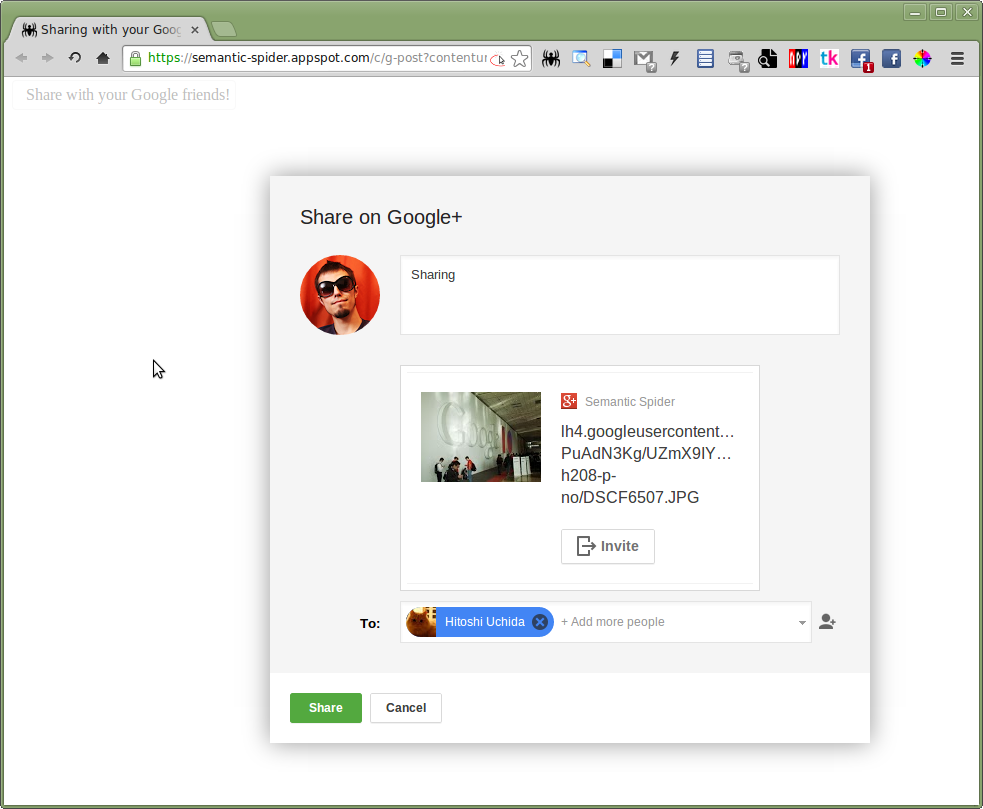This screenshot has height=809, width=983.
Task: Open the Chrome hamburger menu
Action: (x=957, y=59)
